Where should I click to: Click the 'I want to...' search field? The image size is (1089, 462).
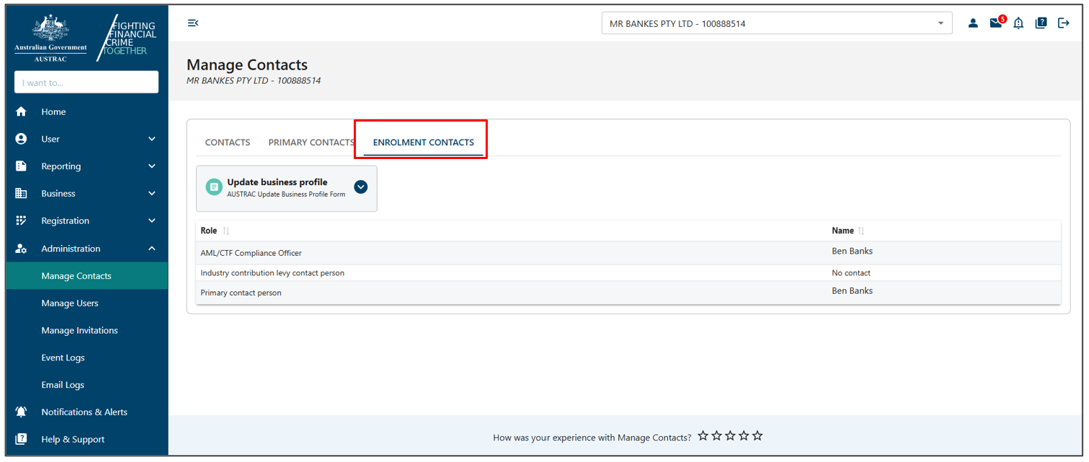pyautogui.click(x=86, y=82)
